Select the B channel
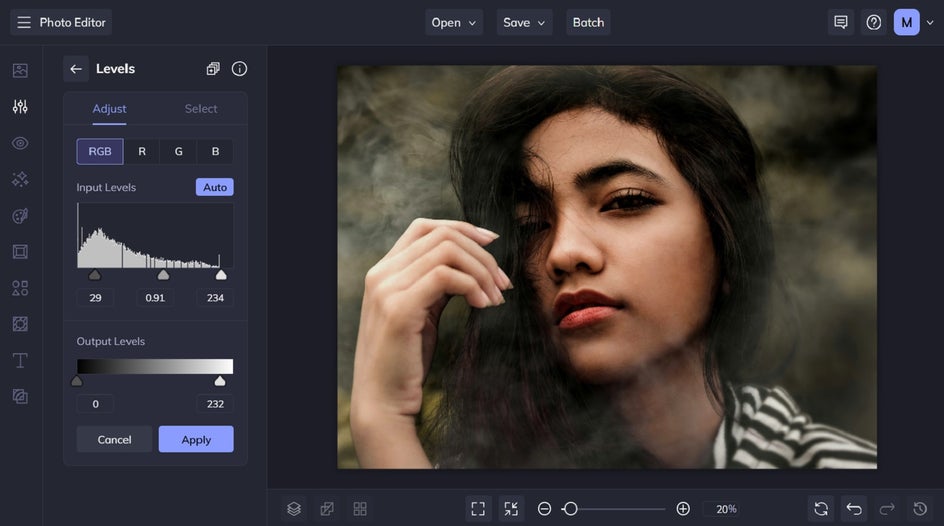944x526 pixels. 216,152
